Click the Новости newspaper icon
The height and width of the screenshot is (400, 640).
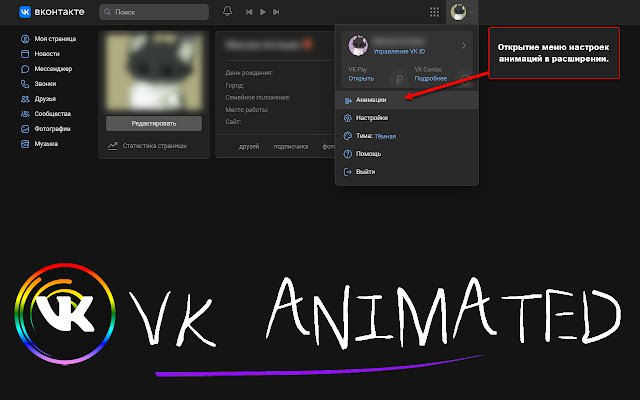pyautogui.click(x=25, y=54)
